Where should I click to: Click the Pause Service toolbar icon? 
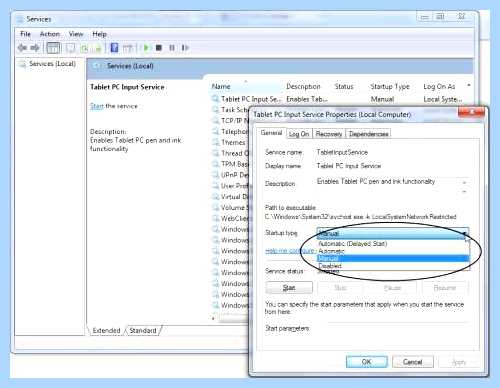[172, 48]
